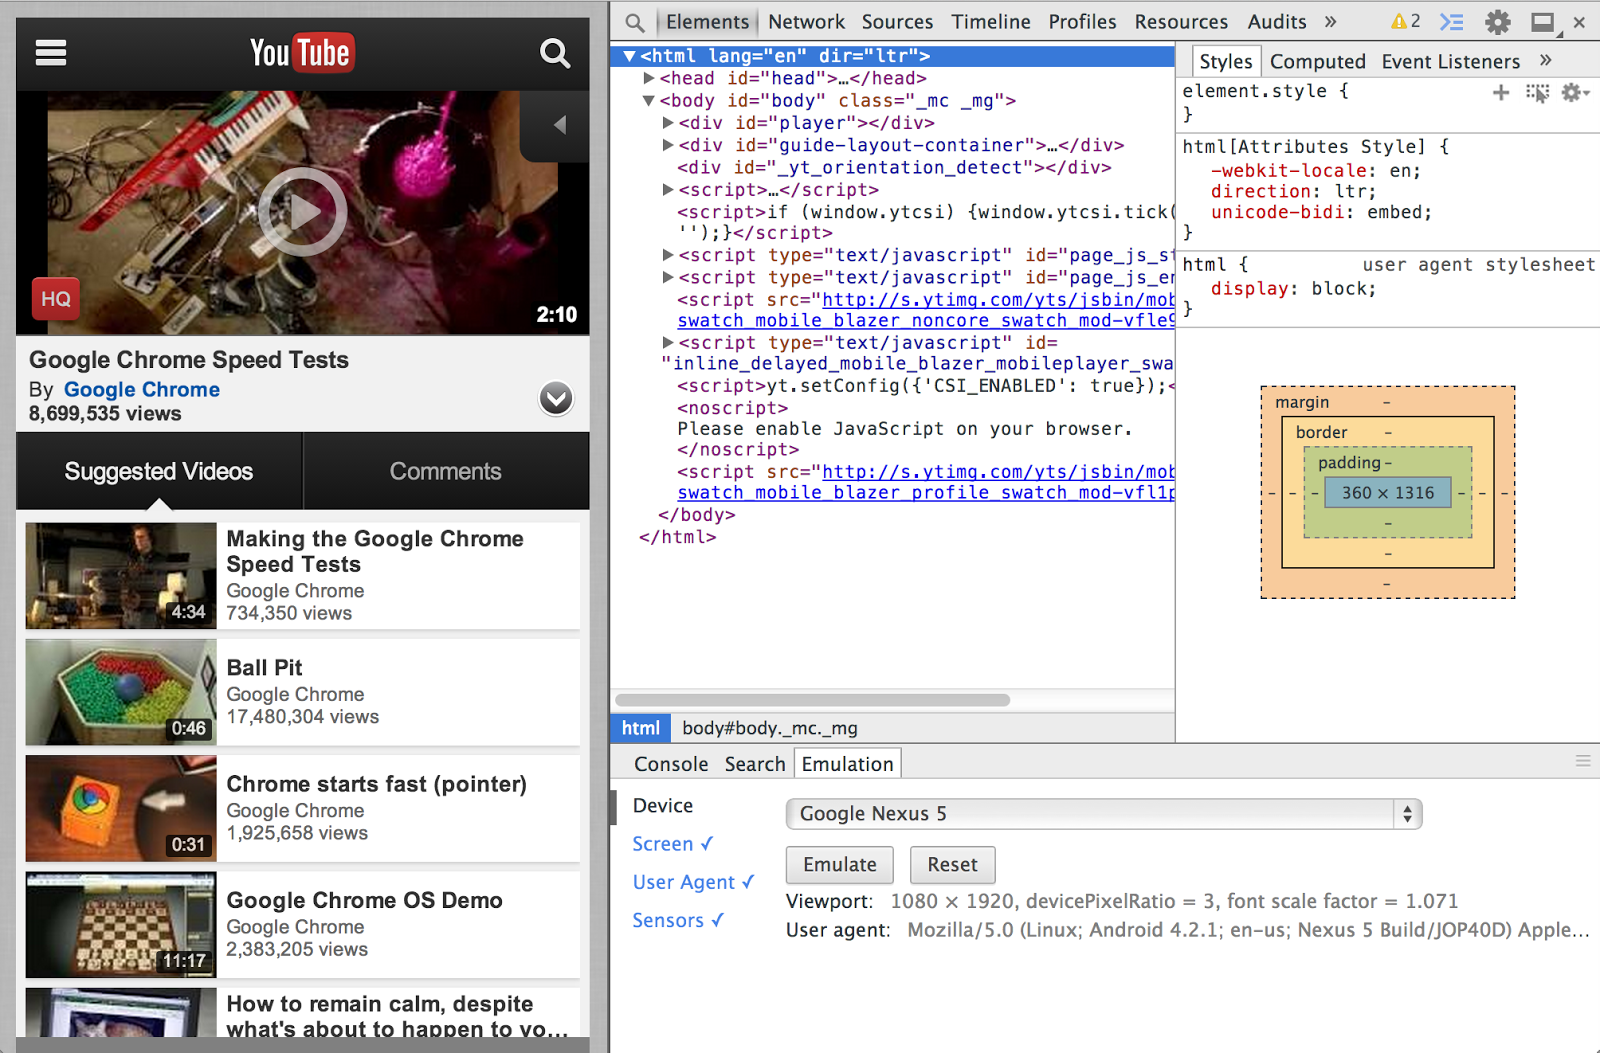Click the YouTube search magnifier icon
This screenshot has height=1053, width=1600.
click(x=555, y=53)
